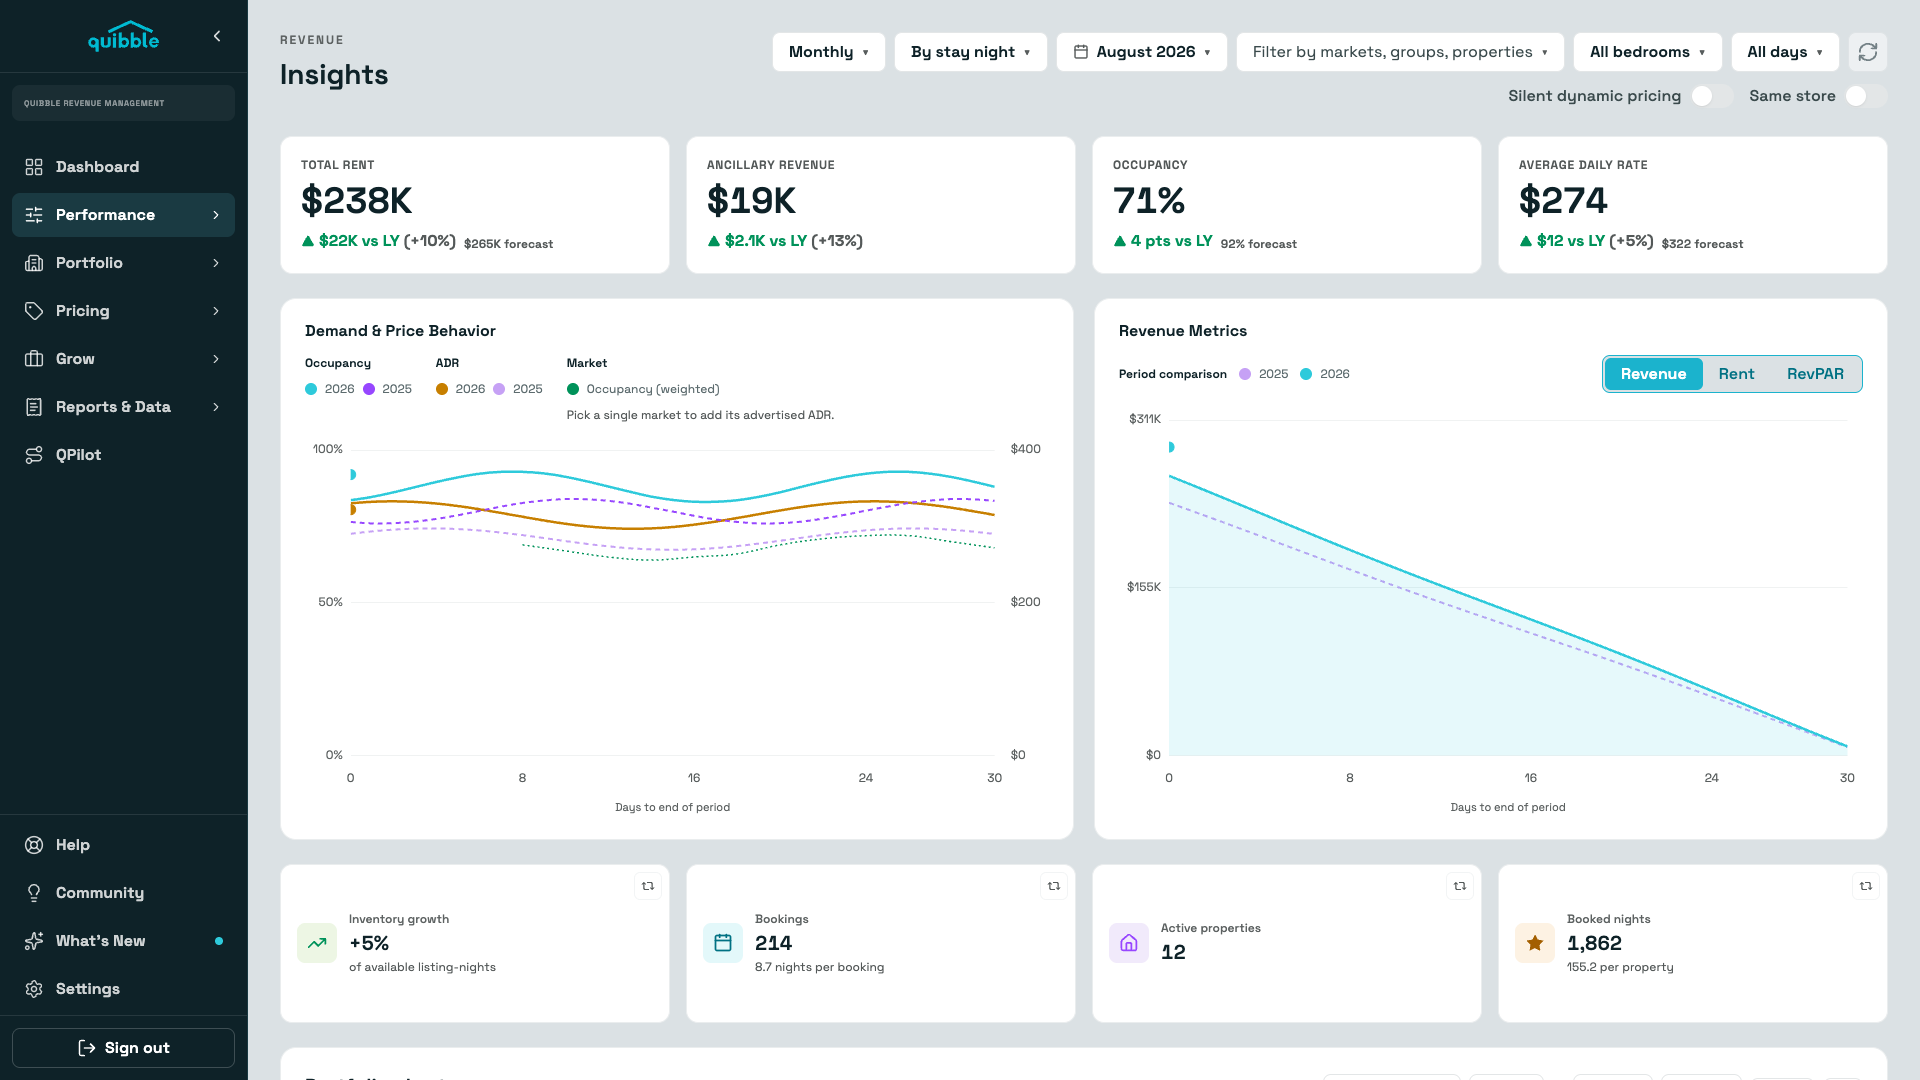Collapse the sidebar with the arrow icon
Viewport: 1920px width, 1080px height.
(217, 36)
